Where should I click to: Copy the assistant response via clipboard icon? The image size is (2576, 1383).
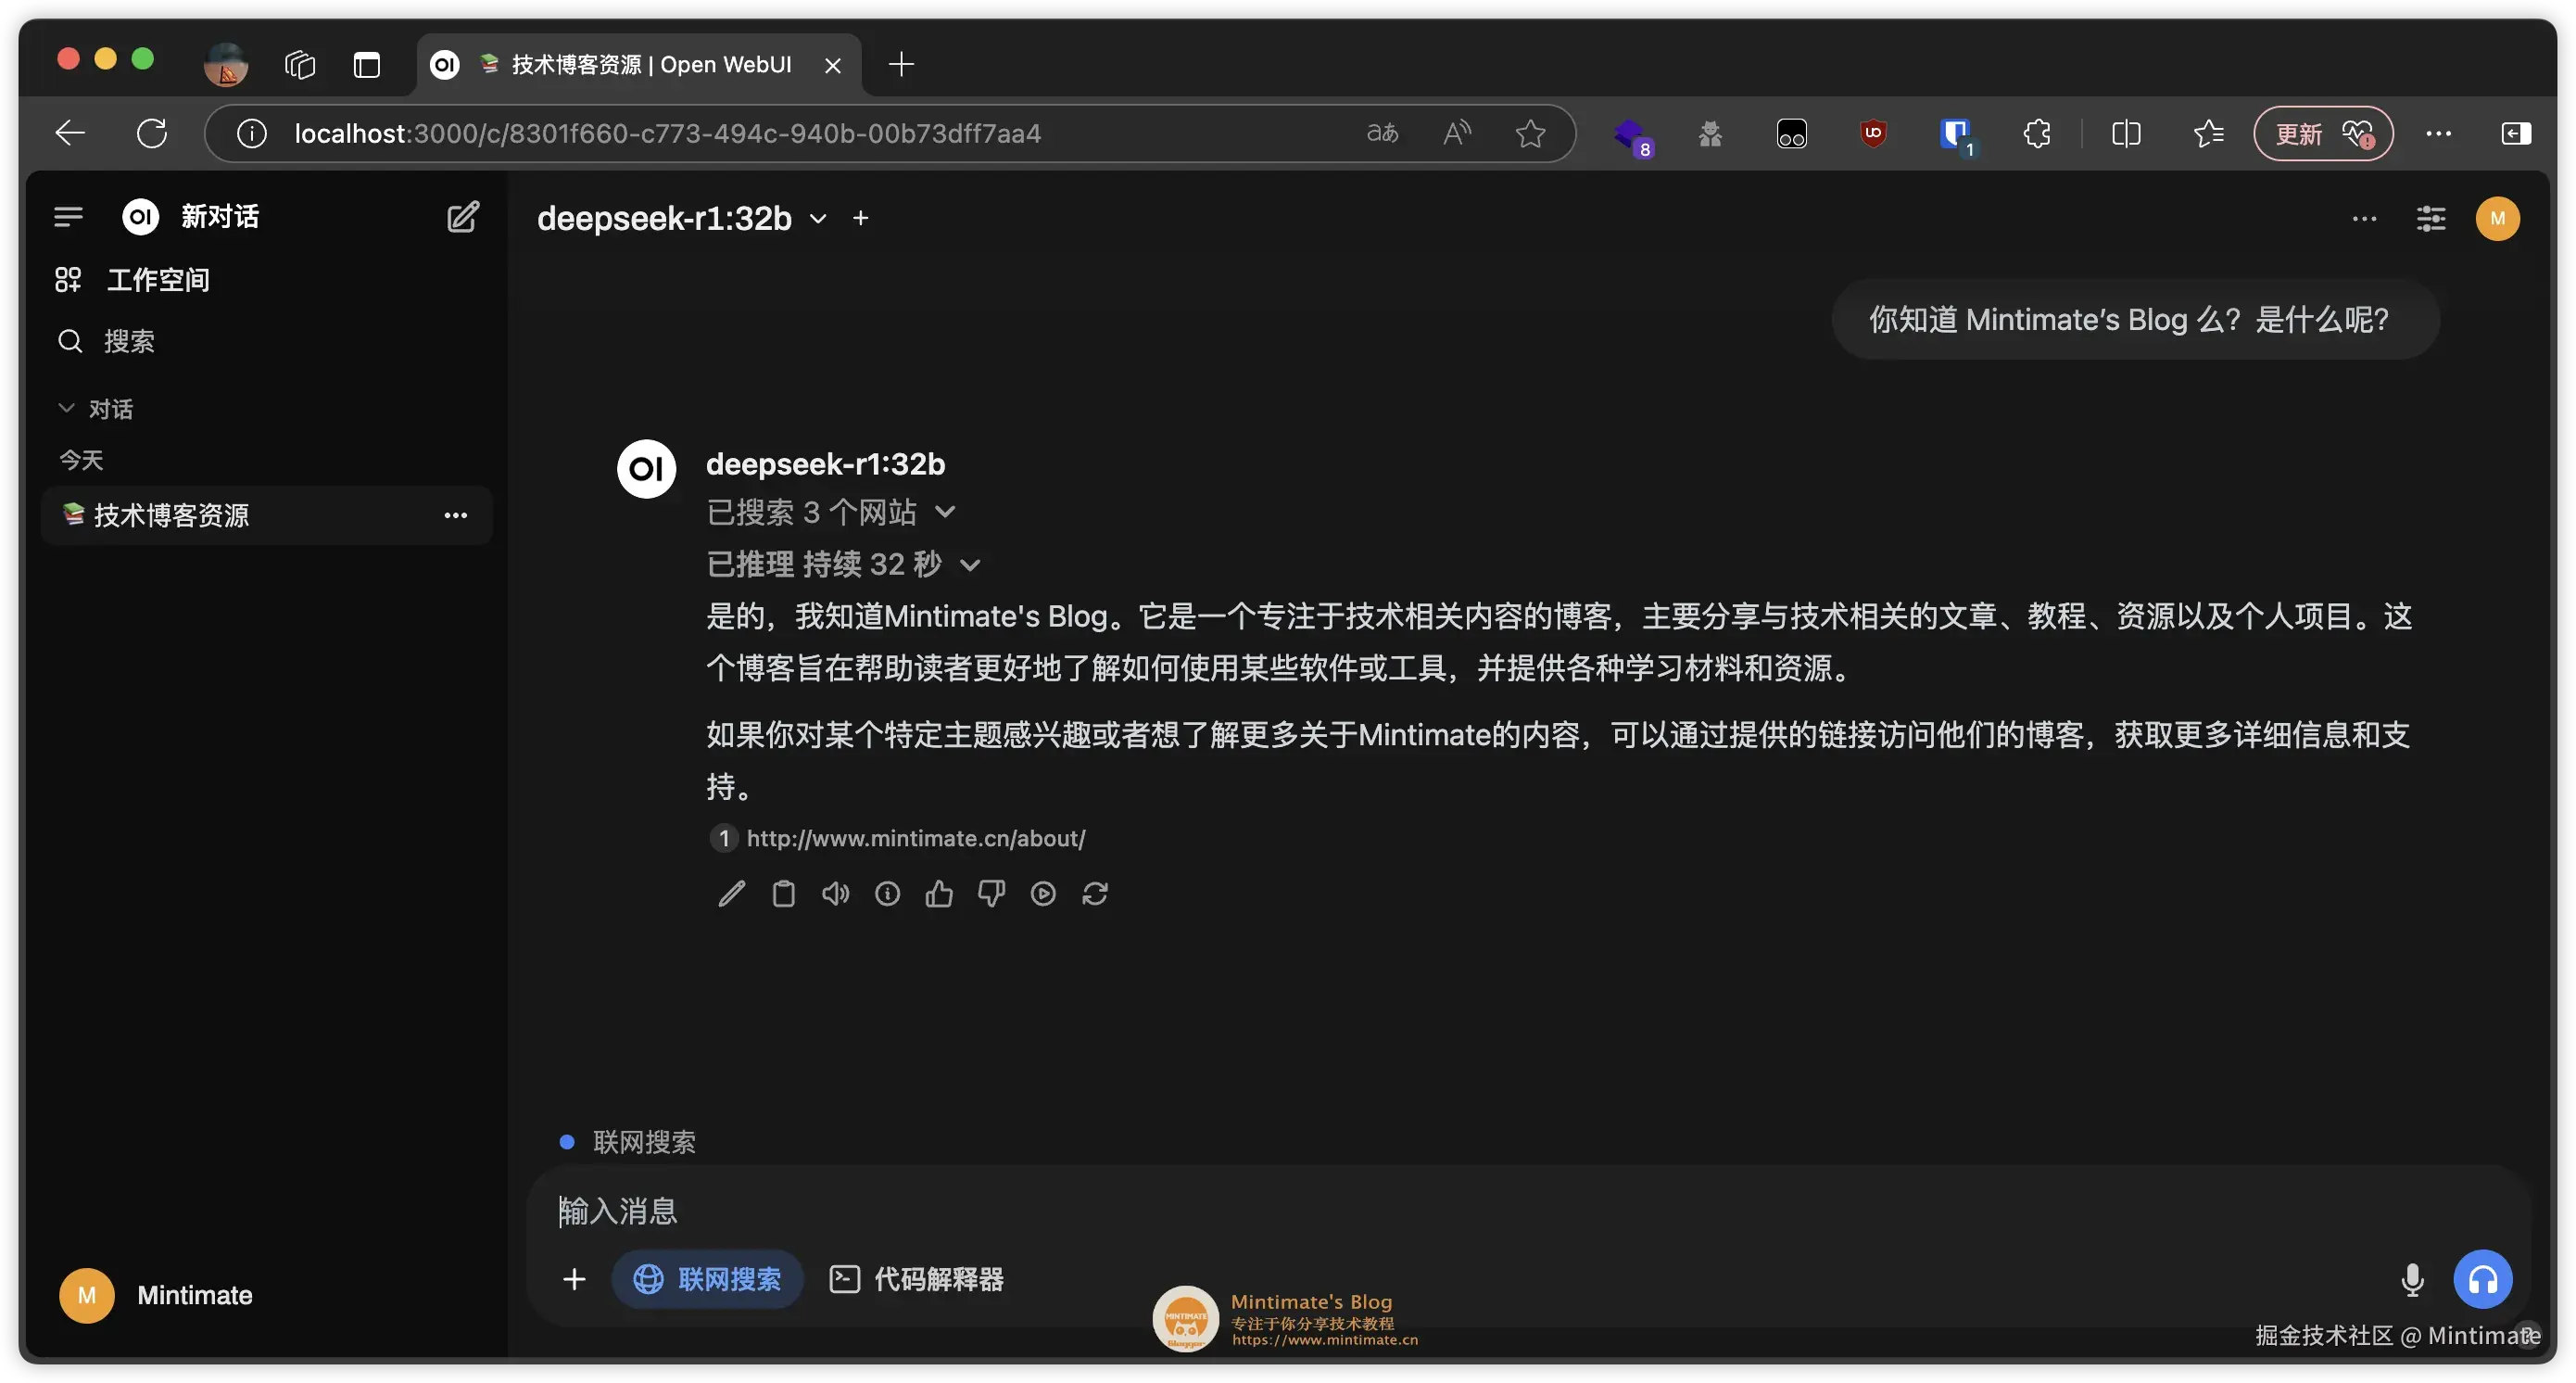coord(783,893)
